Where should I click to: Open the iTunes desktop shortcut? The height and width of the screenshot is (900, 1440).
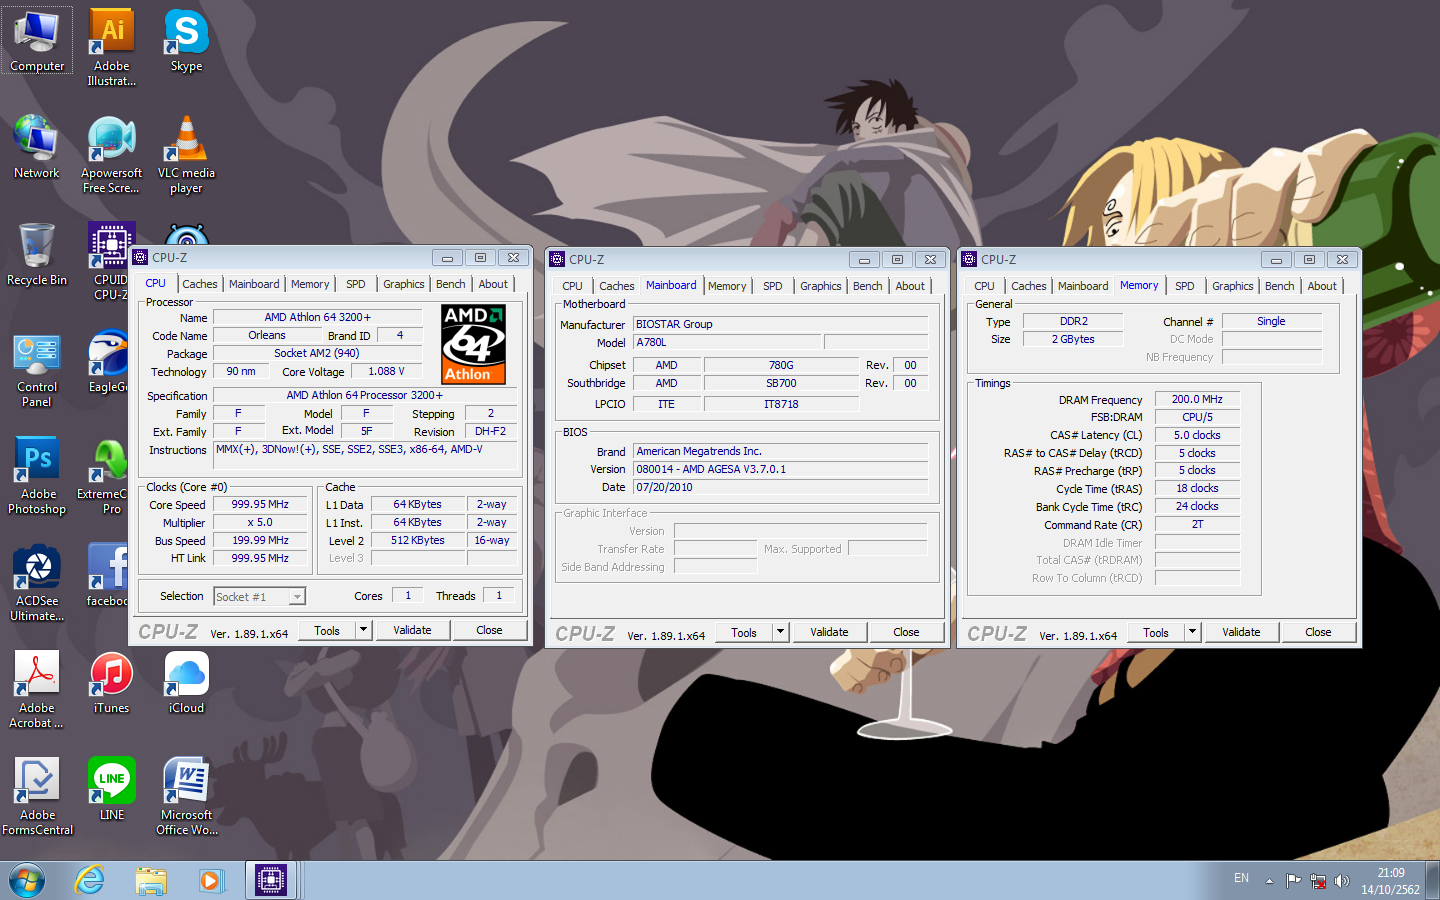click(x=111, y=683)
